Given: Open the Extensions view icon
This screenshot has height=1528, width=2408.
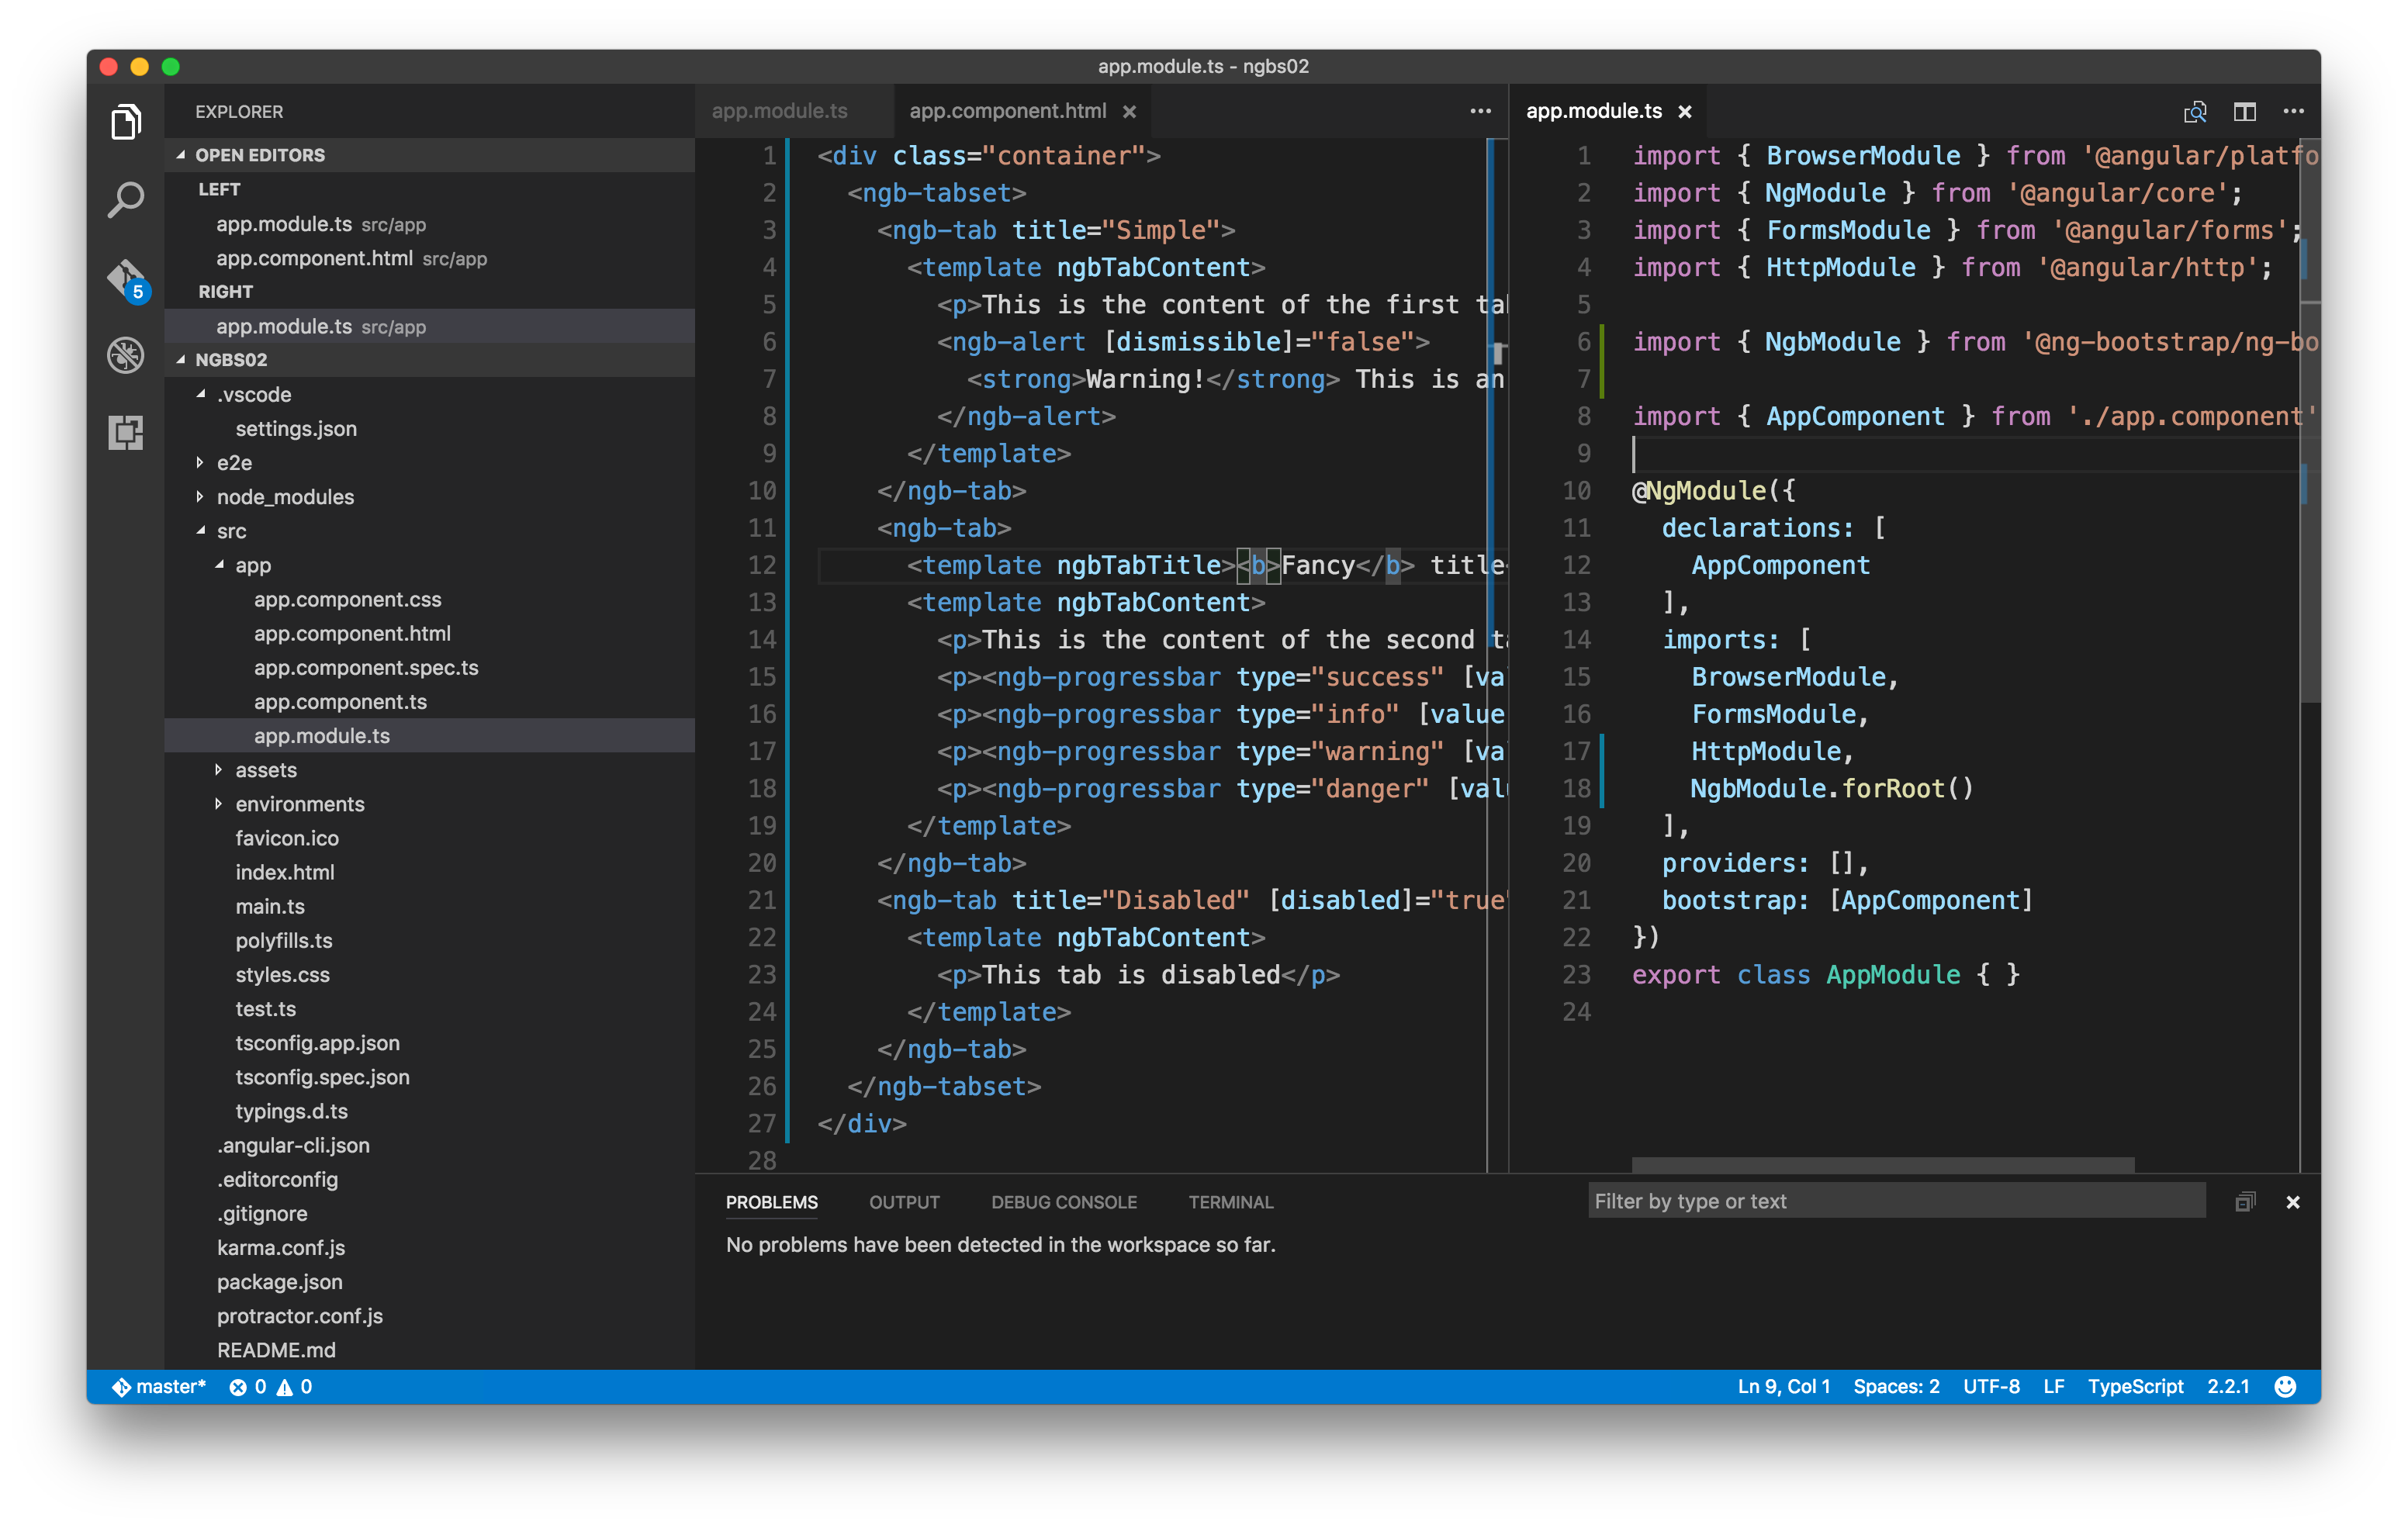Looking at the screenshot, I should pyautogui.click(x=125, y=433).
